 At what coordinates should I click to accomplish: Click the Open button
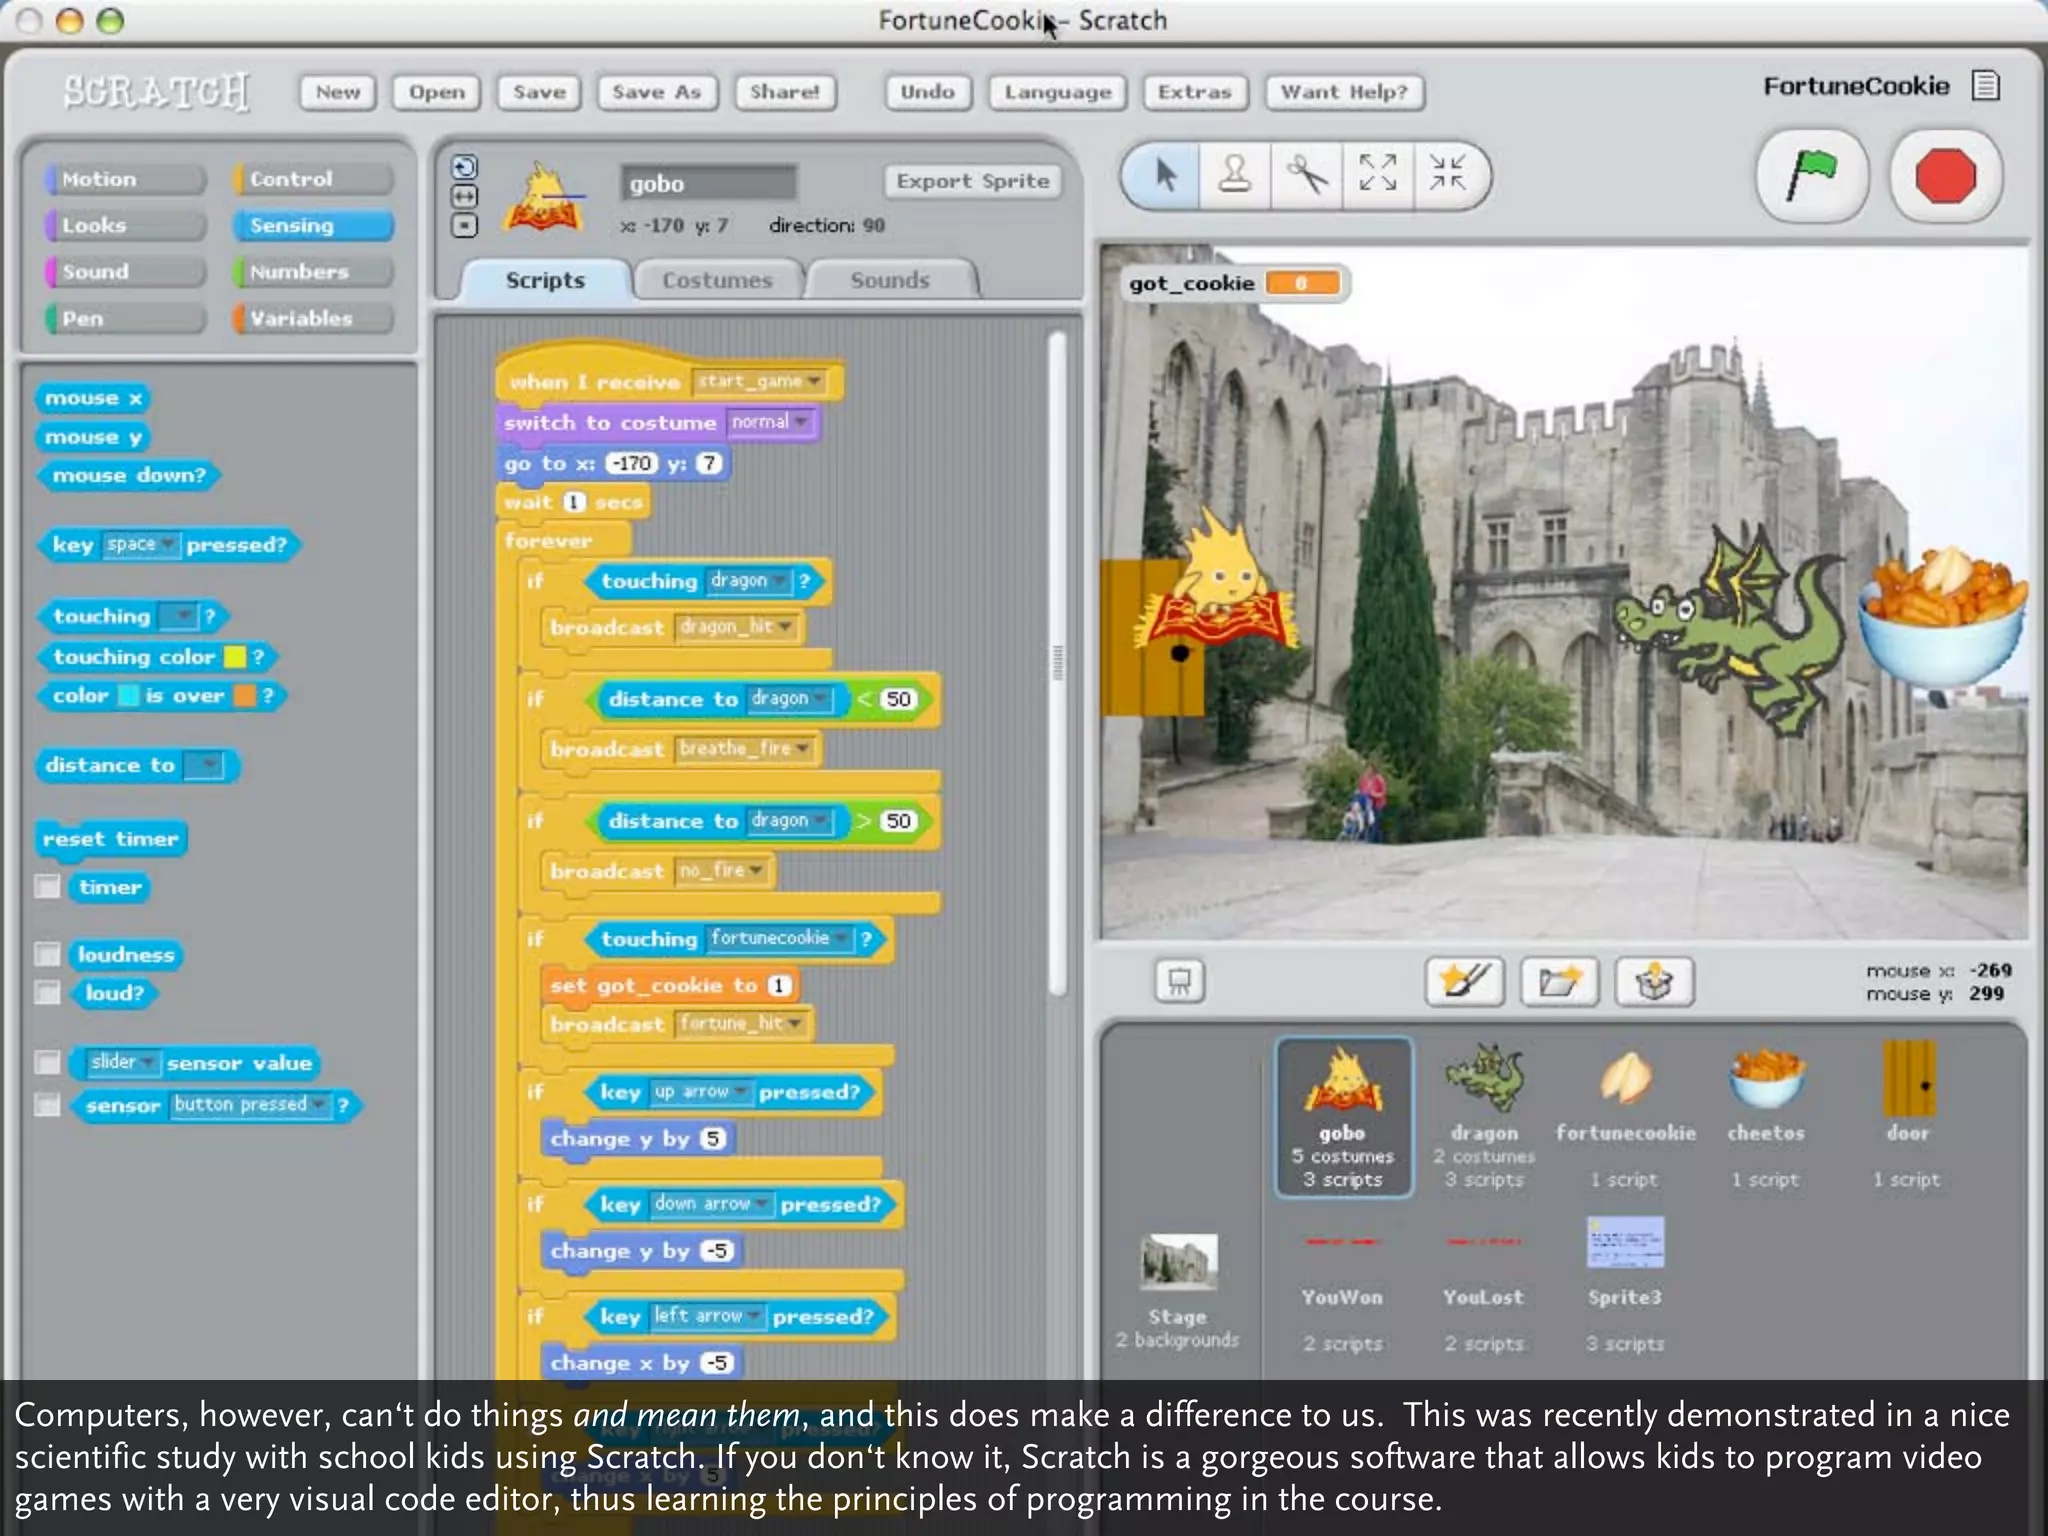[x=437, y=92]
